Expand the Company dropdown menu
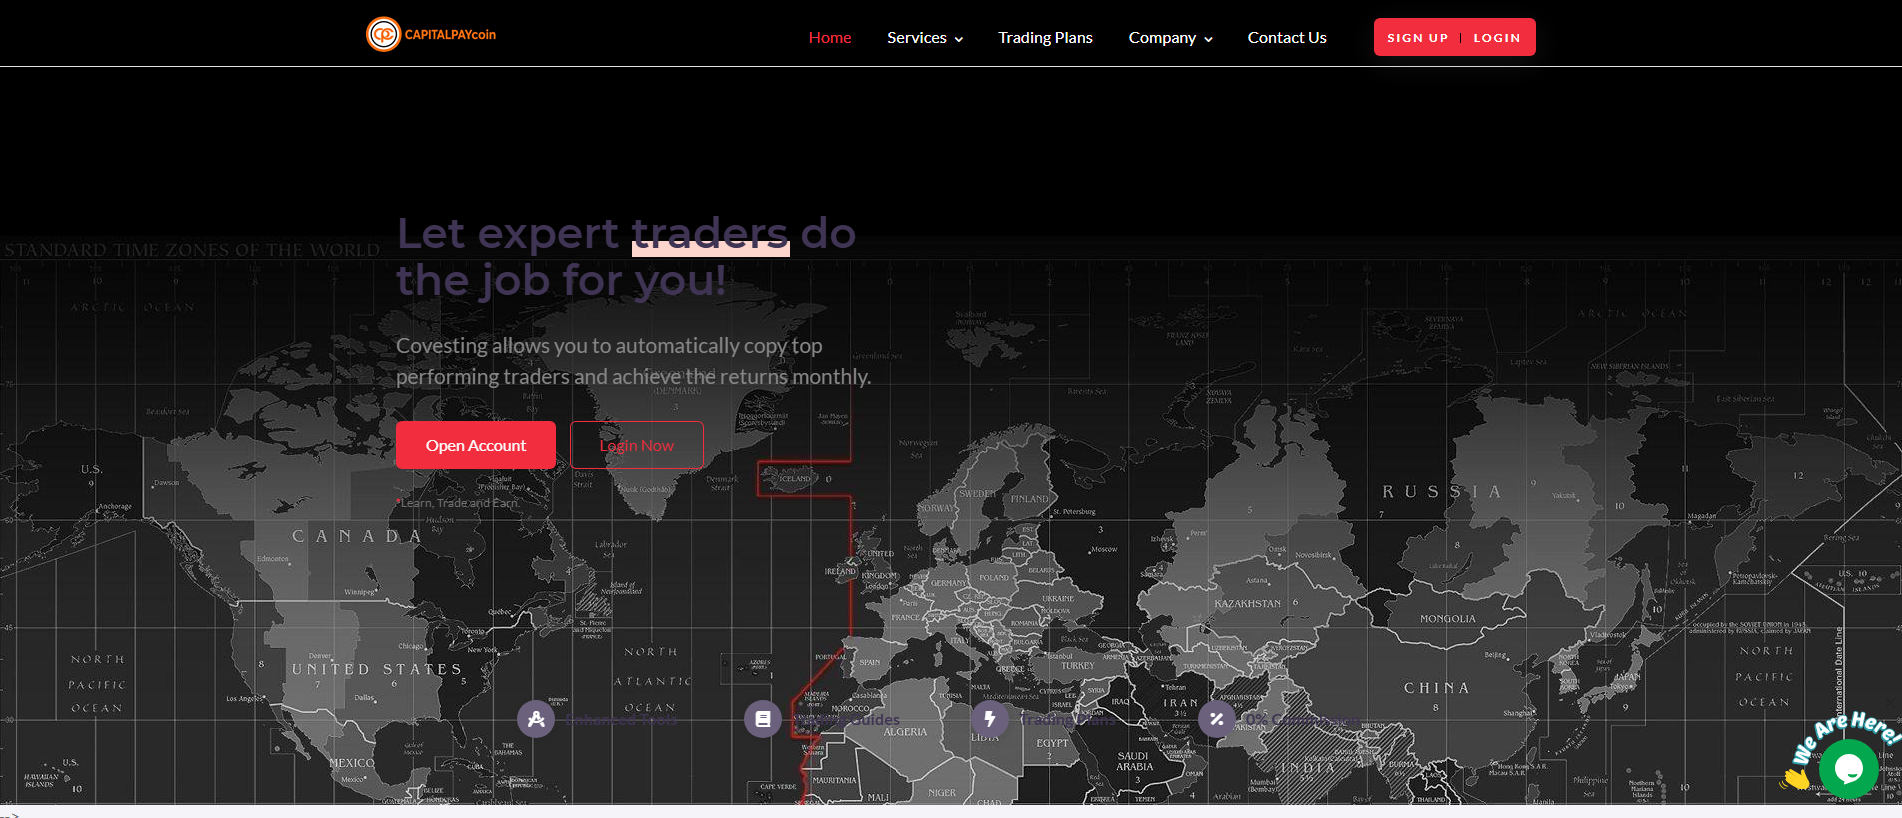1902x818 pixels. tap(1170, 38)
